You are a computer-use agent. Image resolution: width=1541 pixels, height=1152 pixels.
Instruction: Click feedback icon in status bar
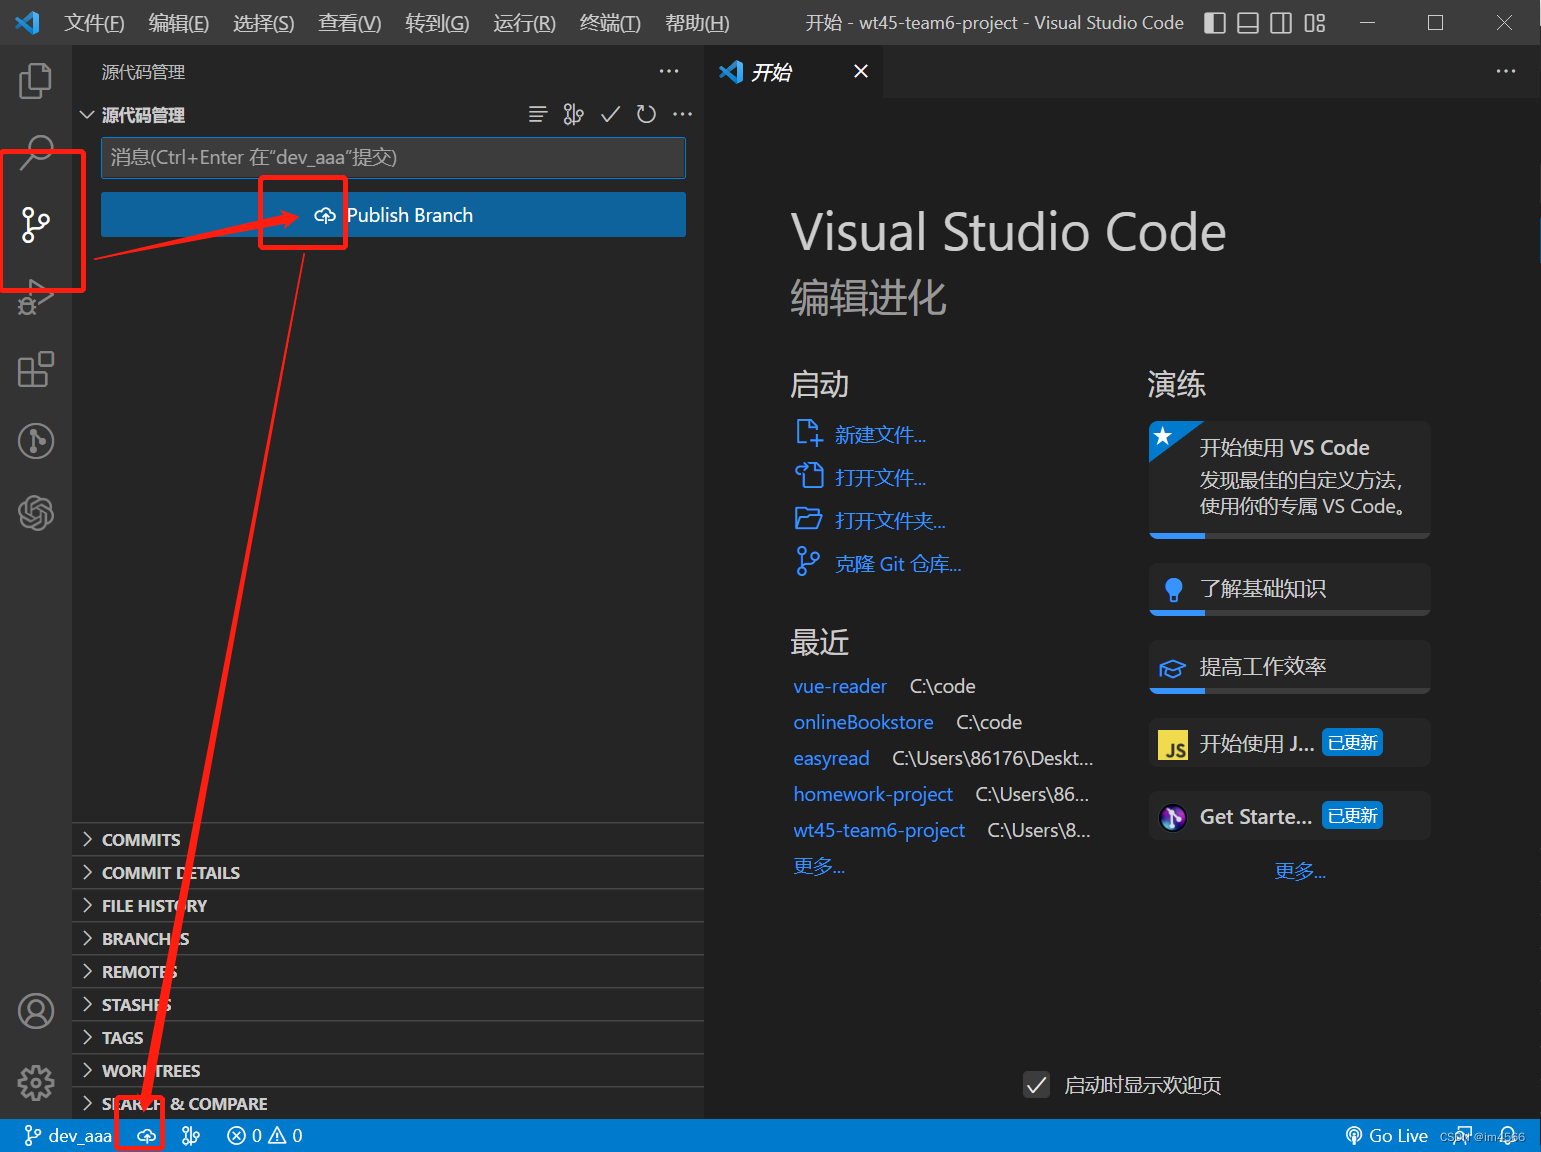(1464, 1136)
